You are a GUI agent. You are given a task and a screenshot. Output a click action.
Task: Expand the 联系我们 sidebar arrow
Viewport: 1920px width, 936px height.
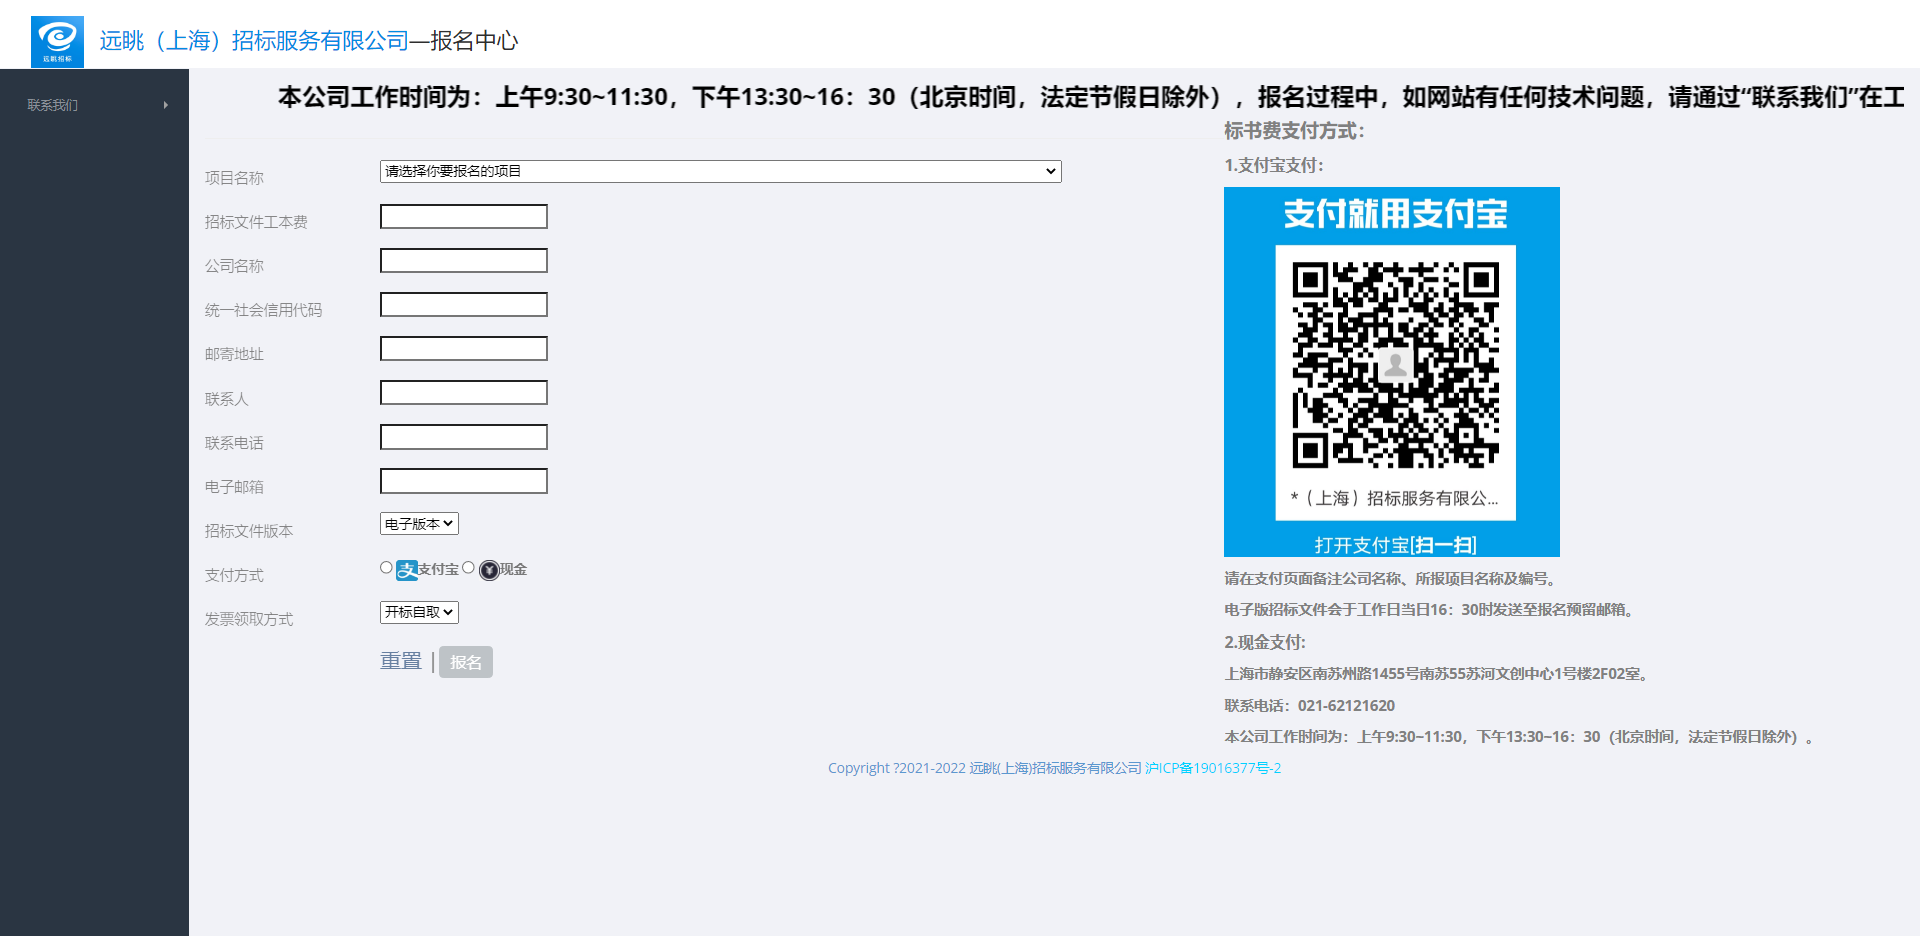click(165, 105)
